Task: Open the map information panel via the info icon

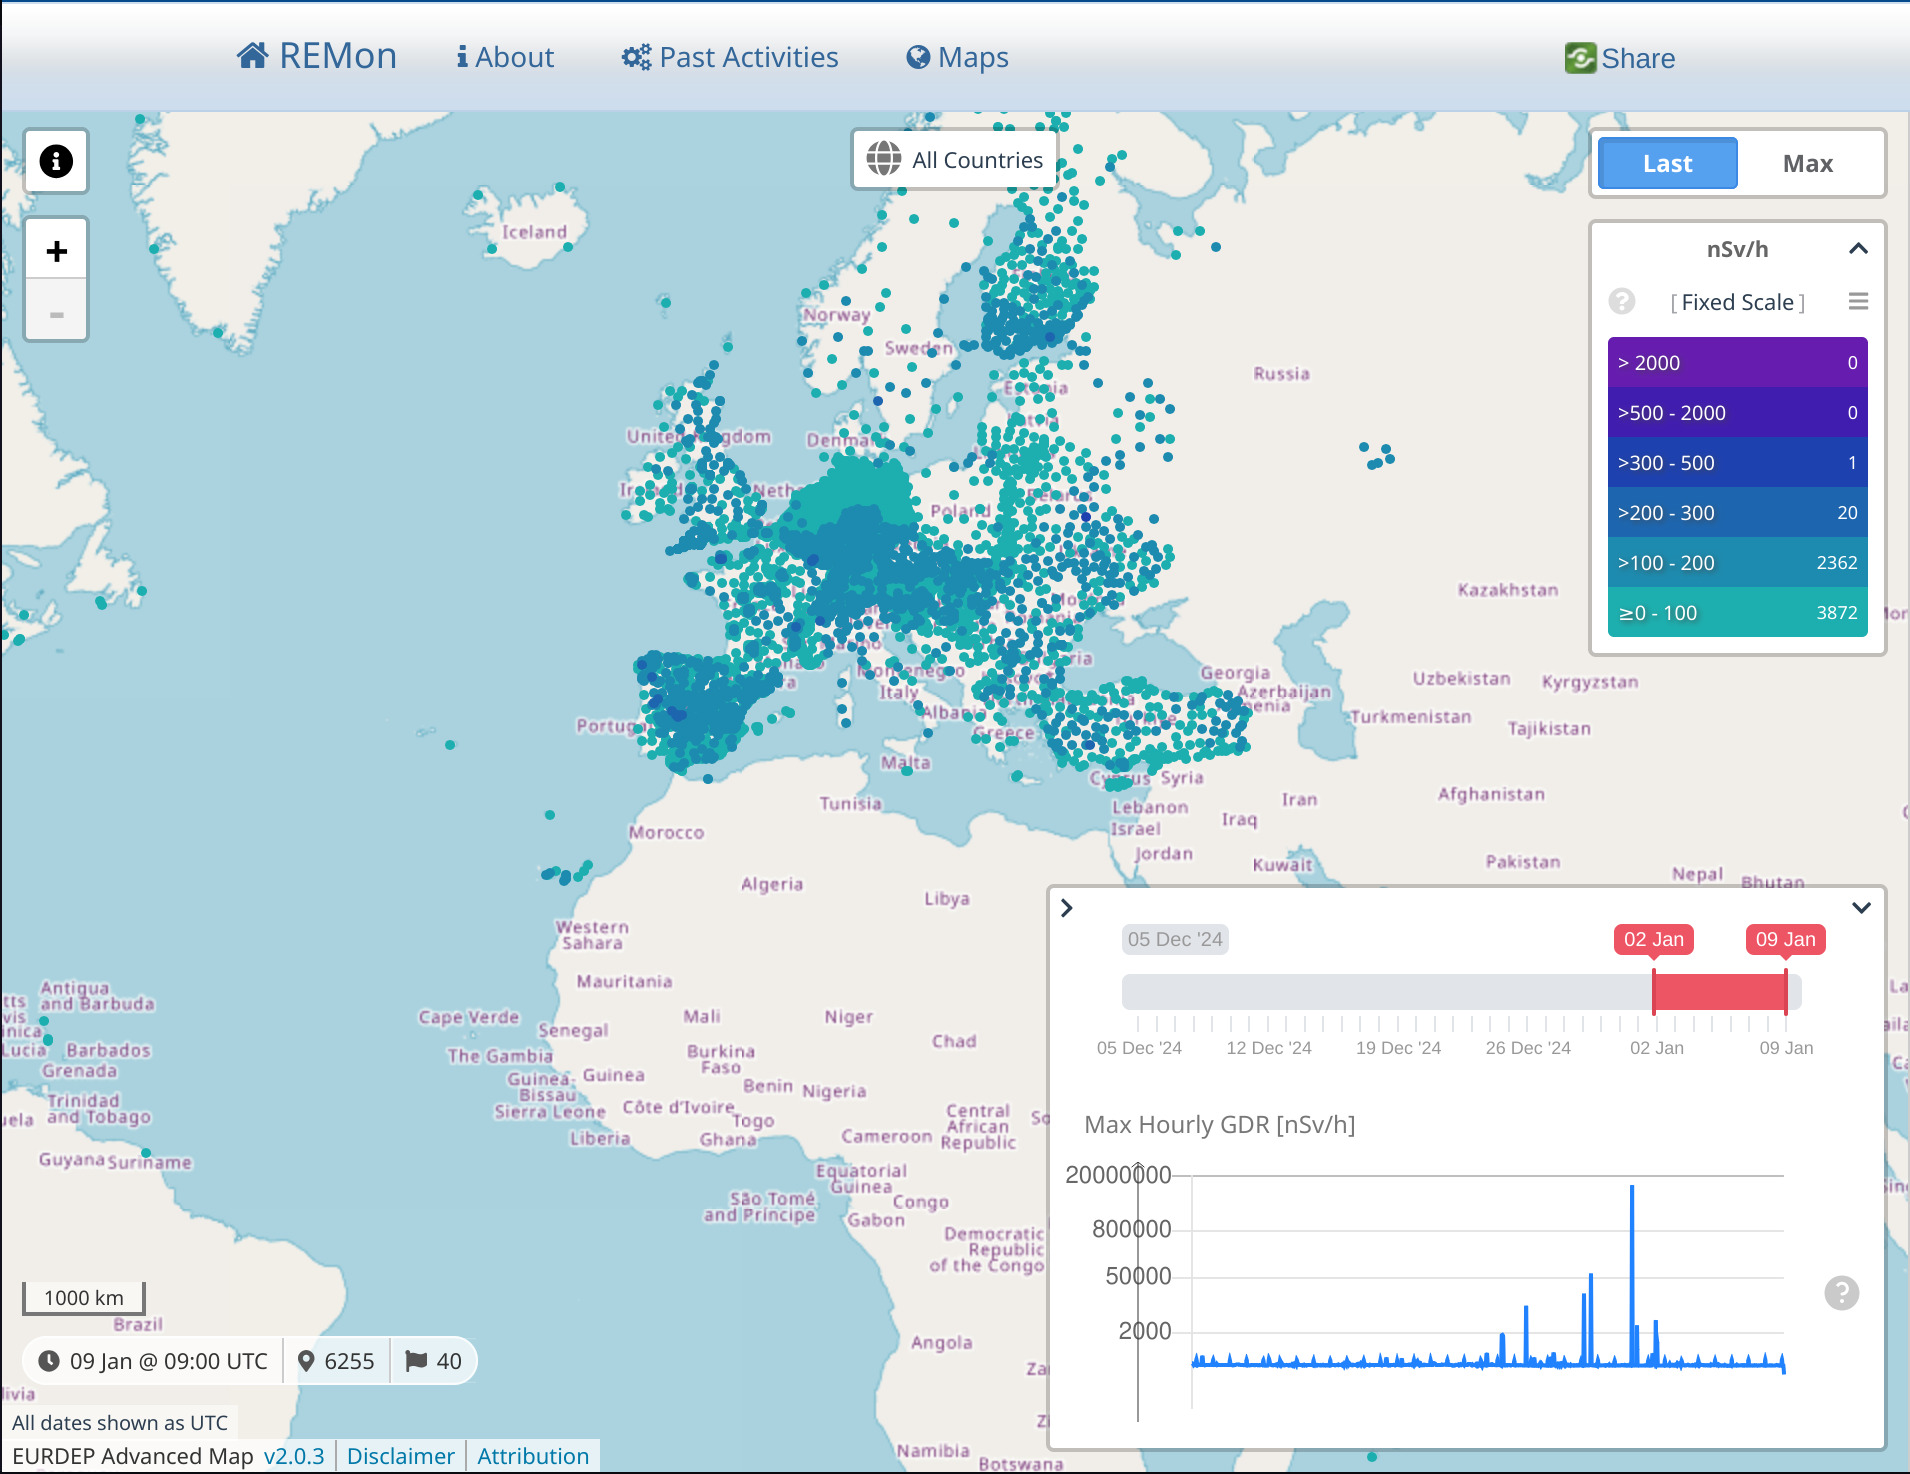Action: [x=56, y=160]
